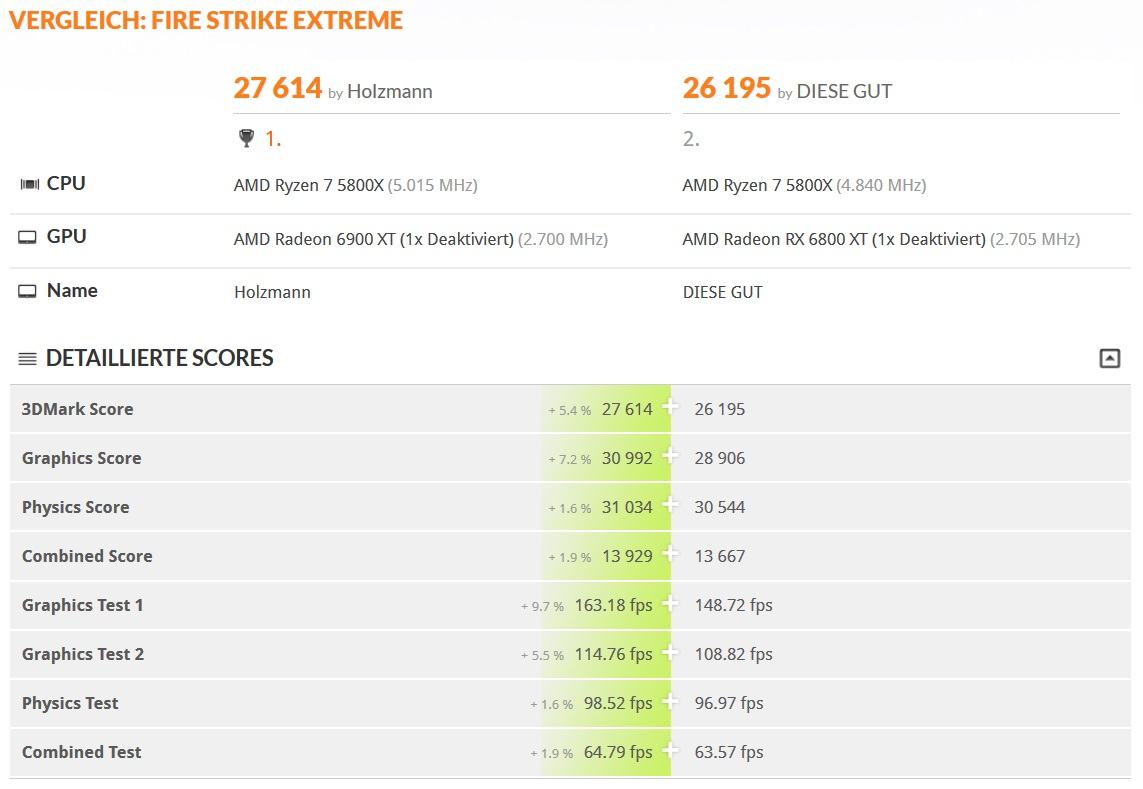1143x789 pixels.
Task: Click the plus marker on Graphics Test 1 row
Action: (x=669, y=603)
